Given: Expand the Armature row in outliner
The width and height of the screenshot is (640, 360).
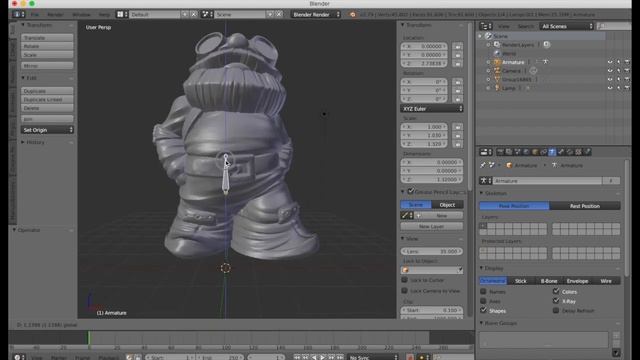Looking at the screenshot, I should pyautogui.click(x=489, y=62).
